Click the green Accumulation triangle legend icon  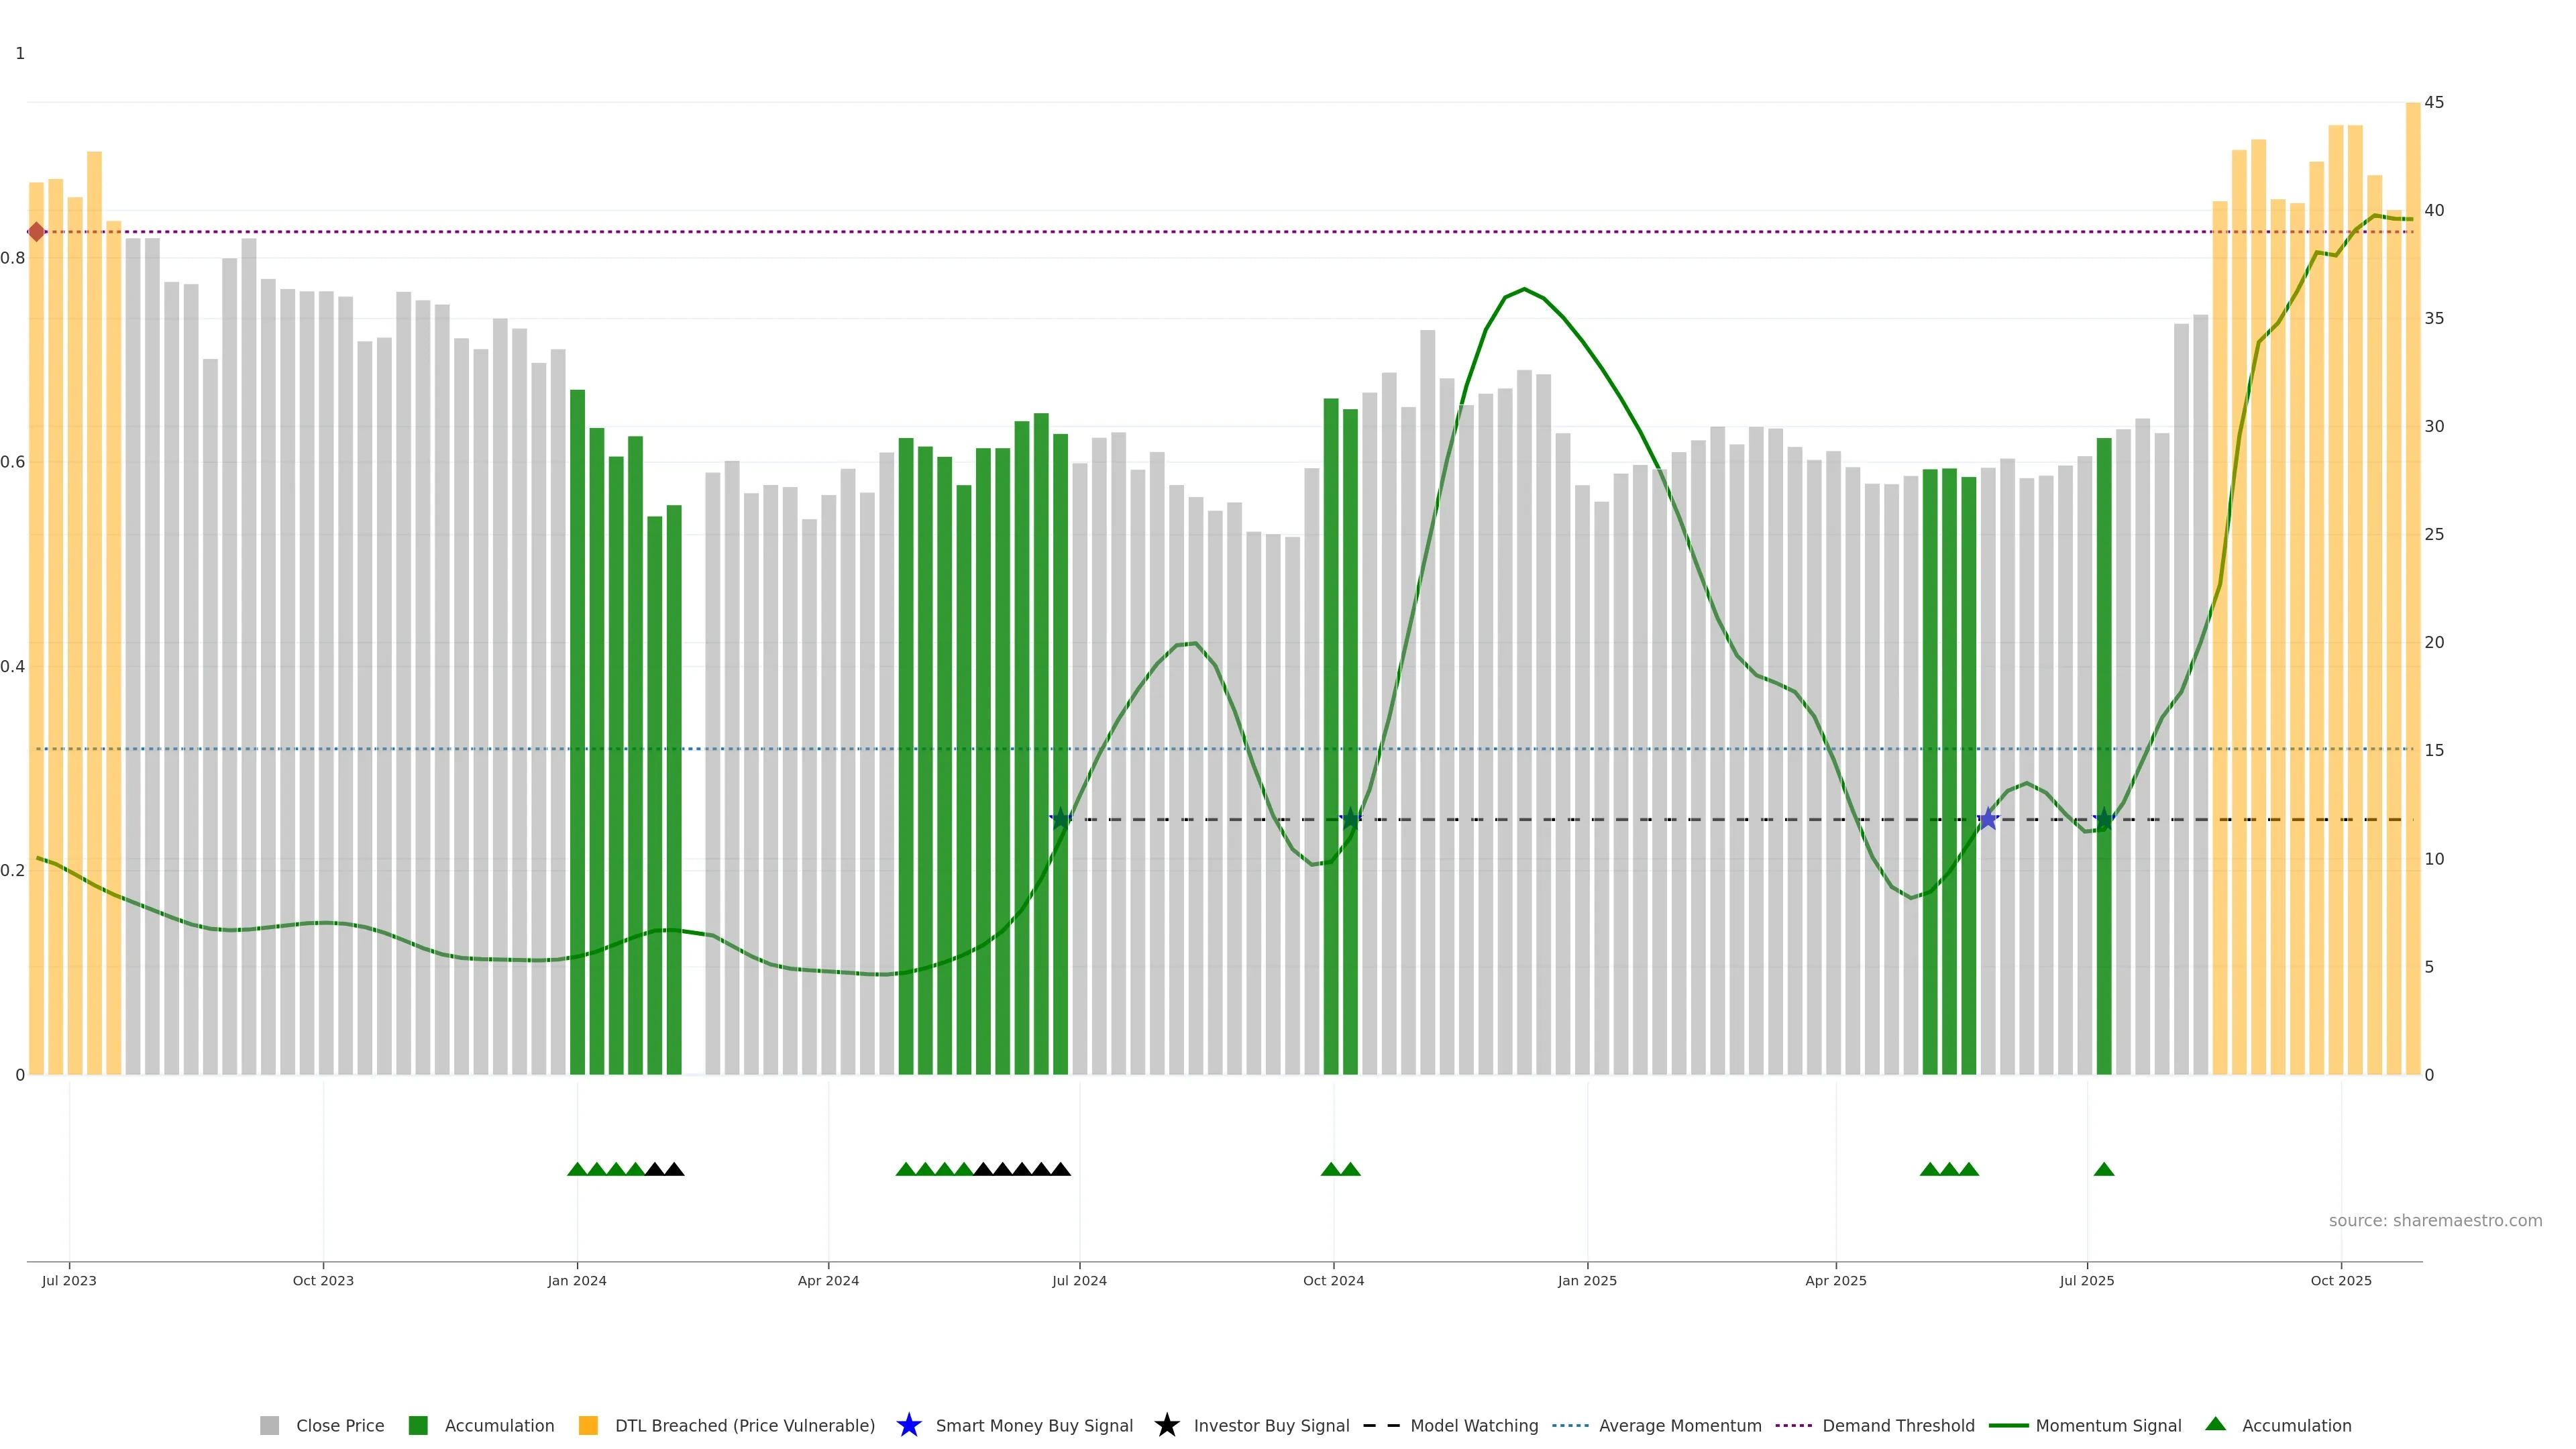[x=2215, y=1424]
